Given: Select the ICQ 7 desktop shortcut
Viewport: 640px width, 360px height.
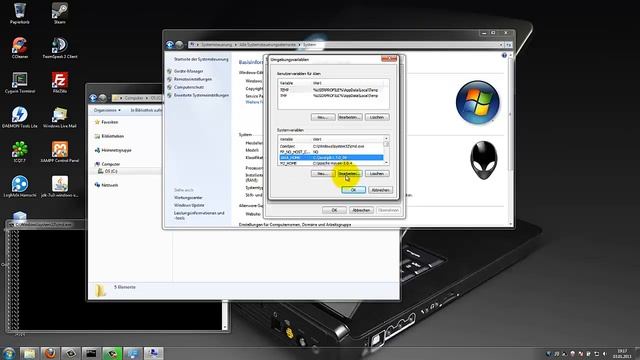Looking at the screenshot, I should click(x=20, y=152).
